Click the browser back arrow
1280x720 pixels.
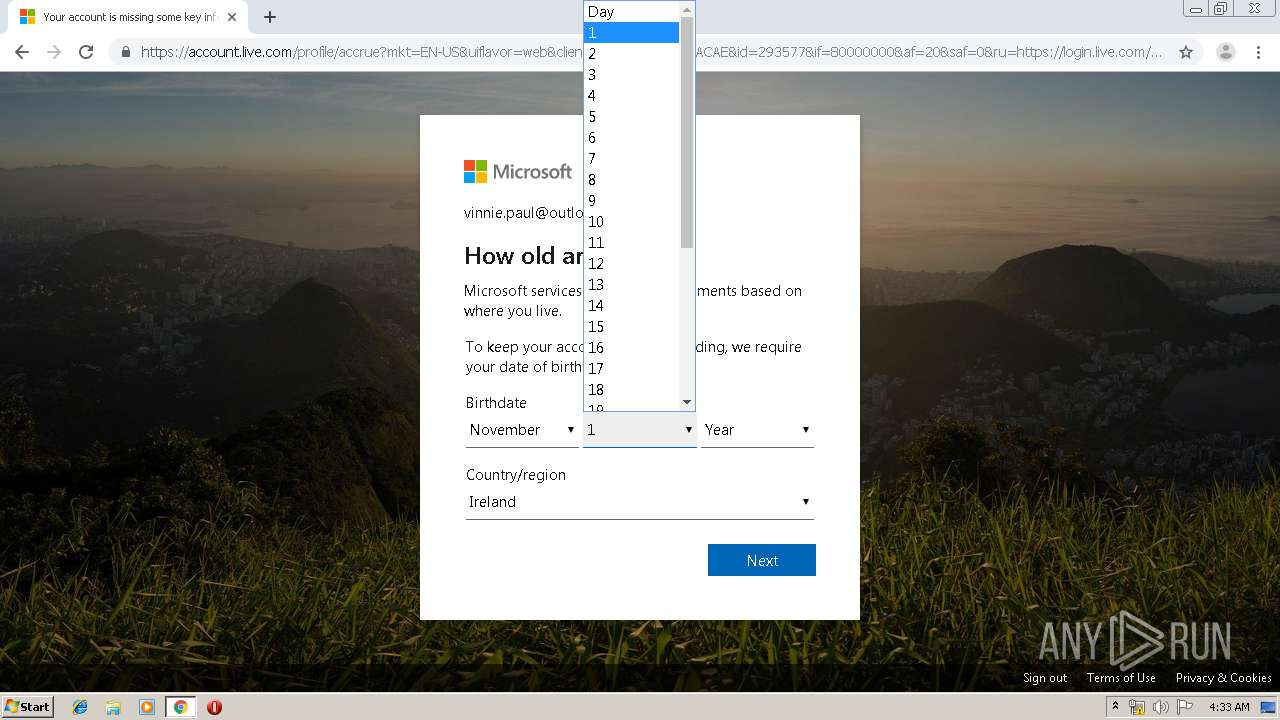tap(22, 52)
